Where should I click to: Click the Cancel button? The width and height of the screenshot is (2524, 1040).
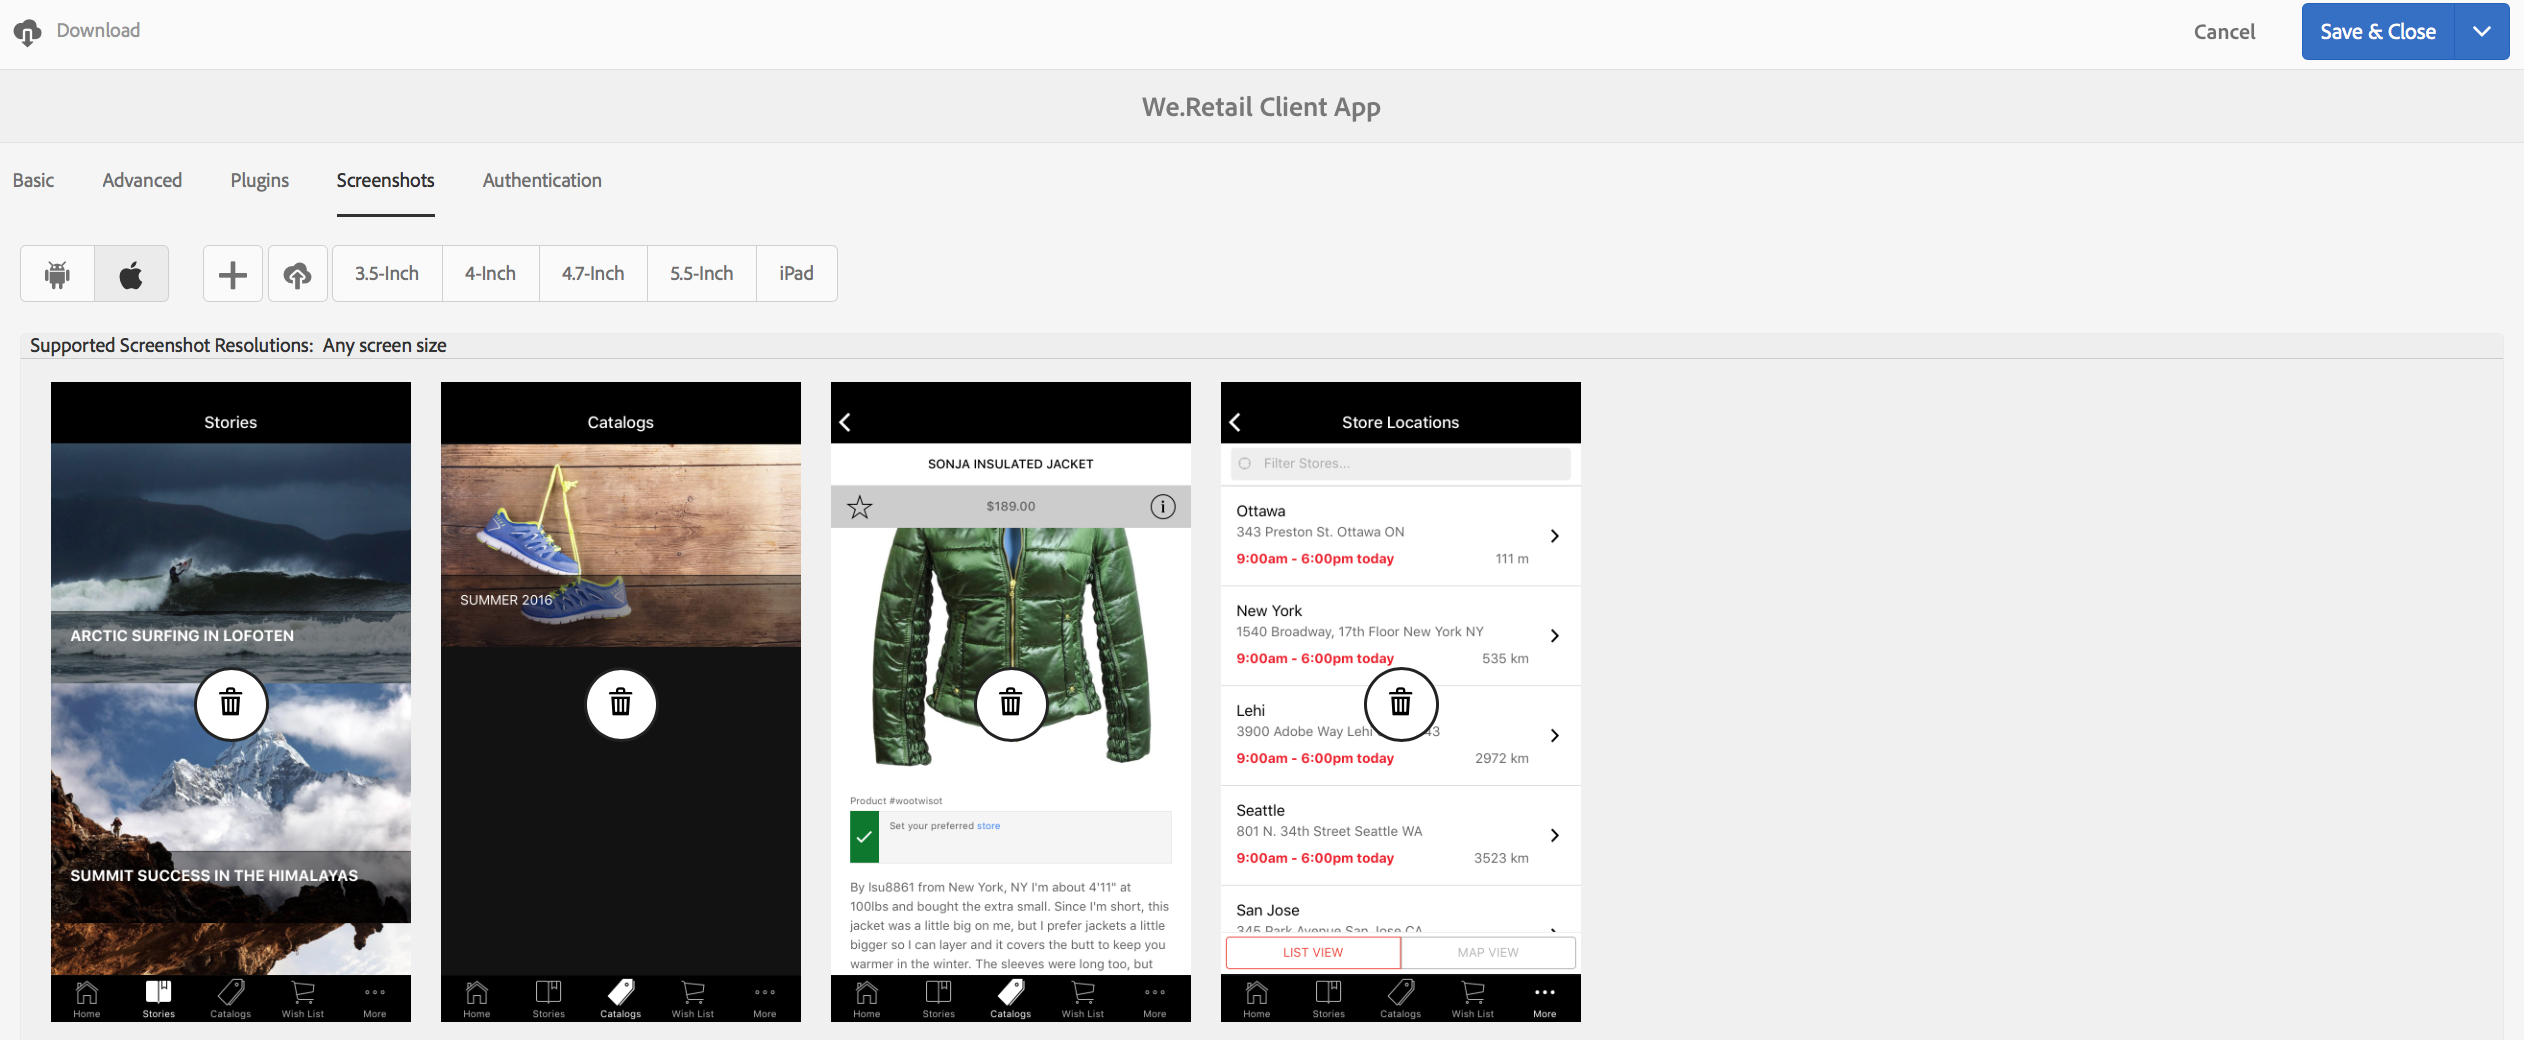2224,32
